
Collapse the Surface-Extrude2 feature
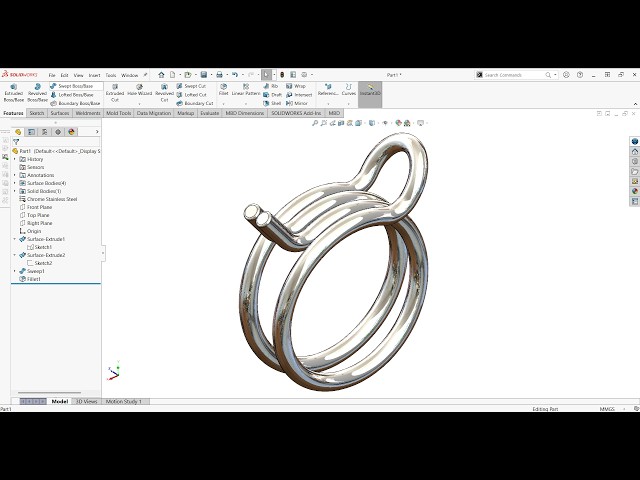[15, 255]
